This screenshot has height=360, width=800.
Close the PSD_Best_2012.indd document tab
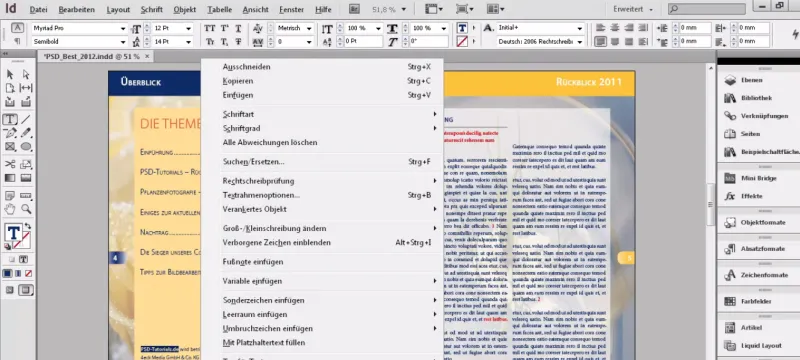pos(147,57)
